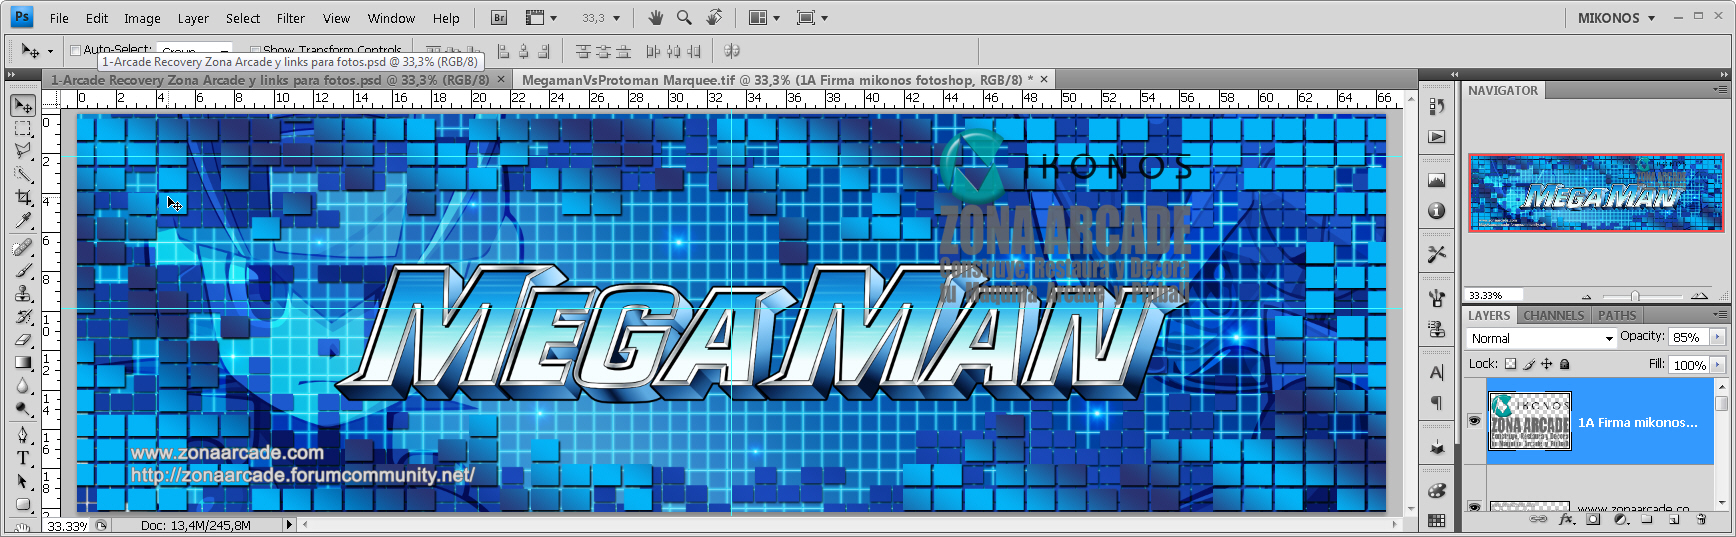
Task: Select the Pen tool
Action: pyautogui.click(x=22, y=435)
